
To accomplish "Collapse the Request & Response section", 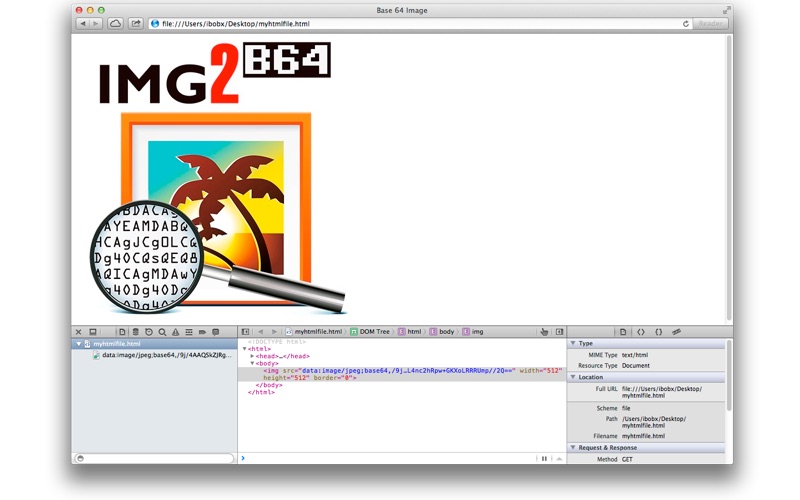I will pos(573,447).
